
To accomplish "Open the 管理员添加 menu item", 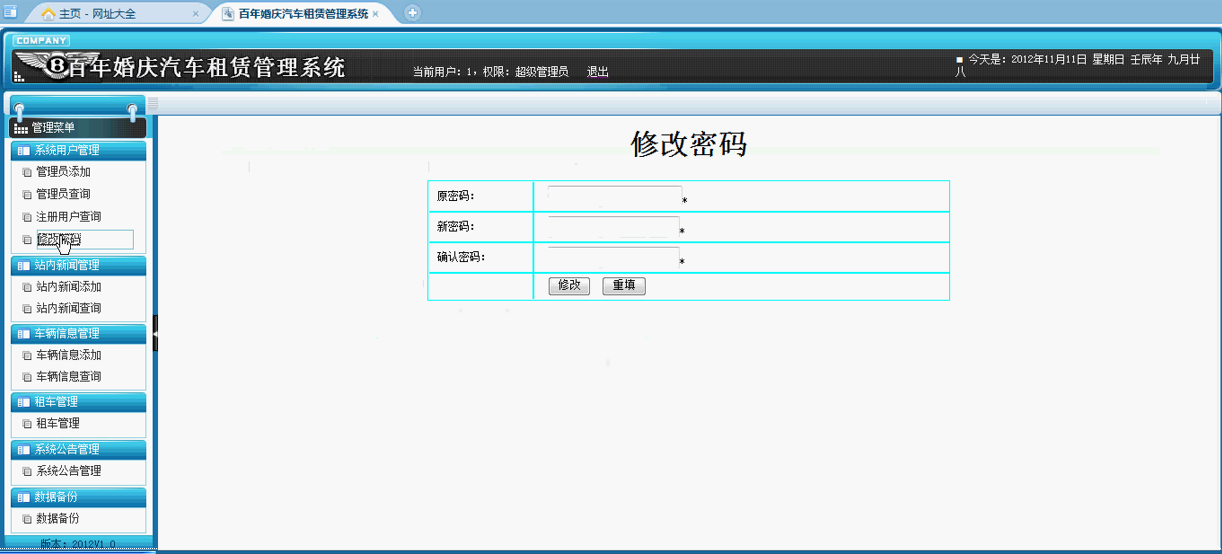I will [x=63, y=172].
